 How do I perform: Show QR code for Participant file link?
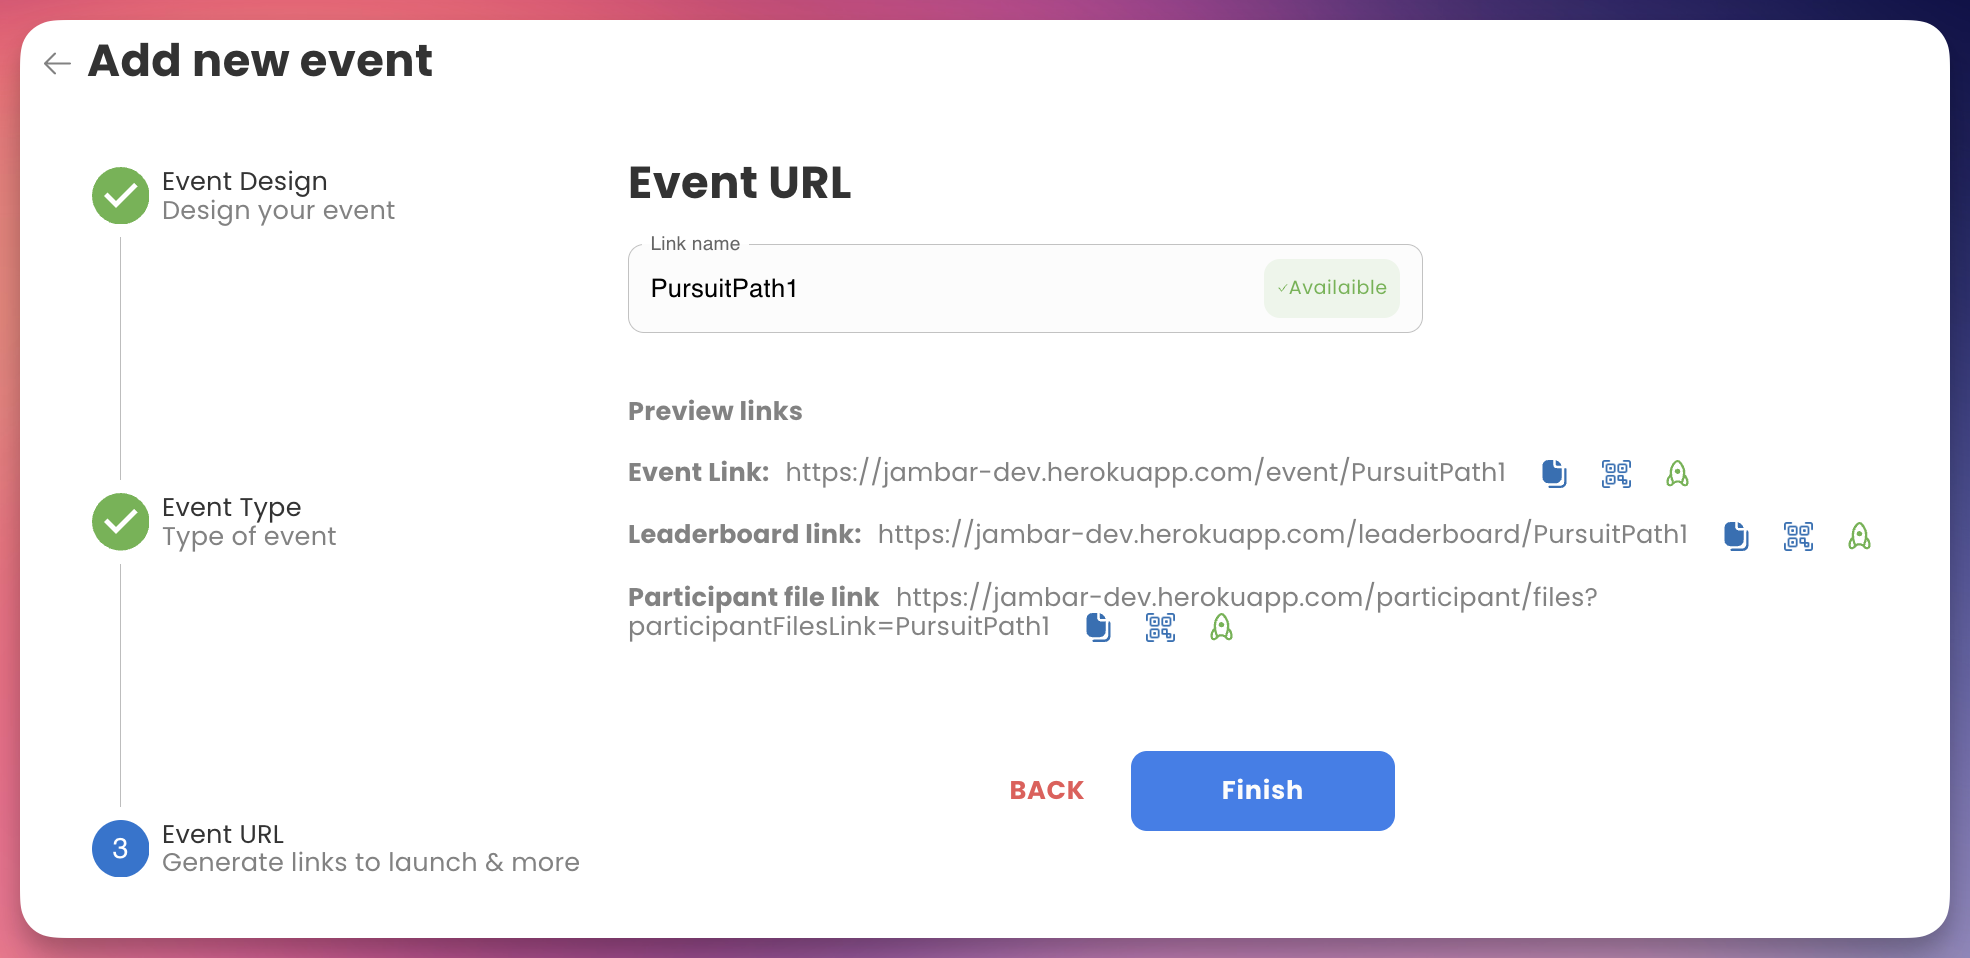(1160, 627)
